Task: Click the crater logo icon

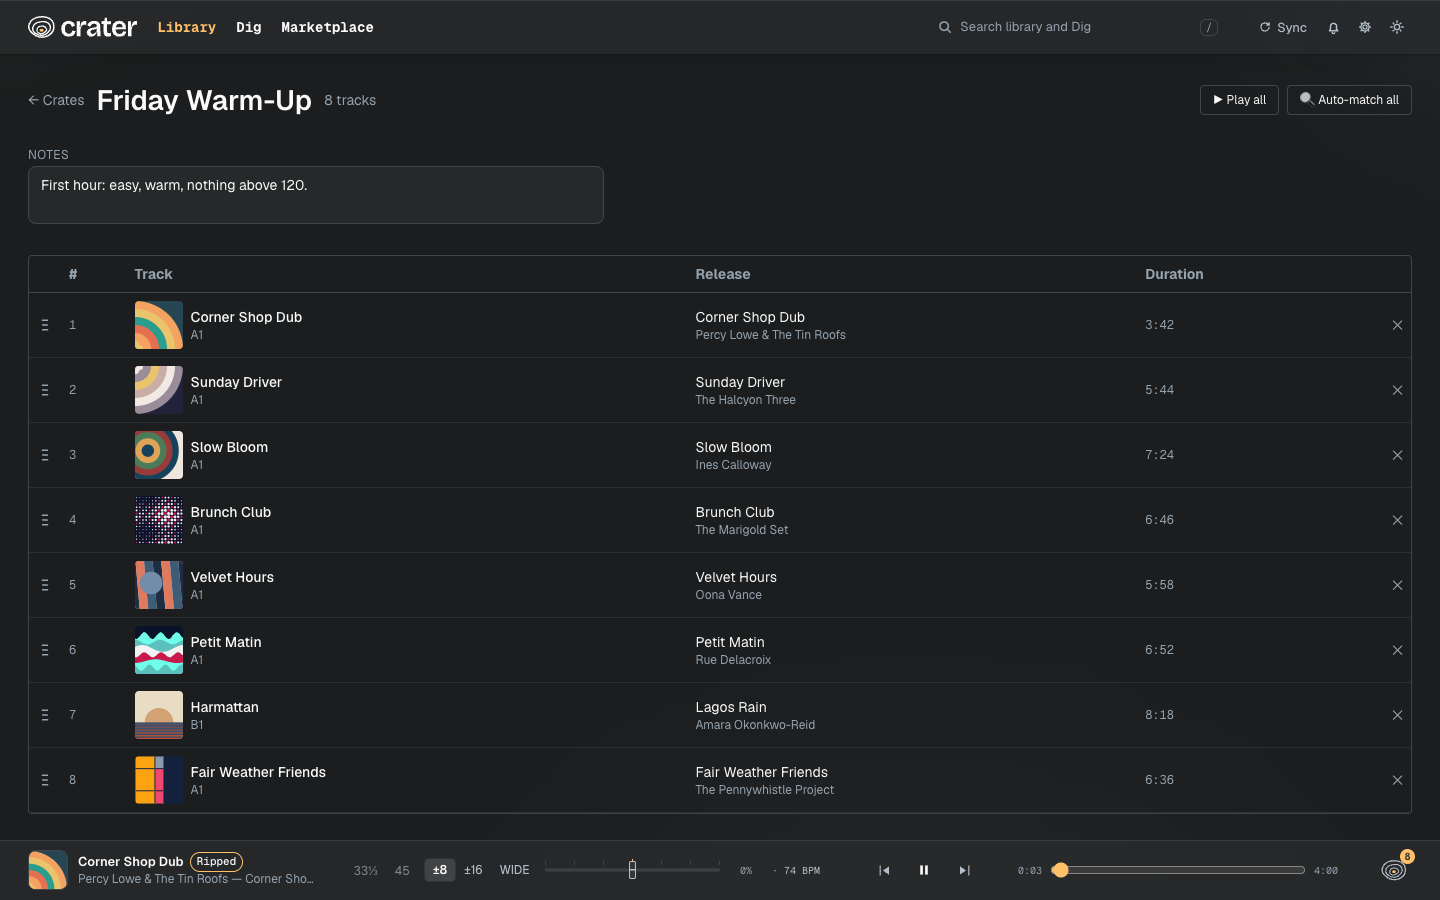Action: [x=41, y=27]
